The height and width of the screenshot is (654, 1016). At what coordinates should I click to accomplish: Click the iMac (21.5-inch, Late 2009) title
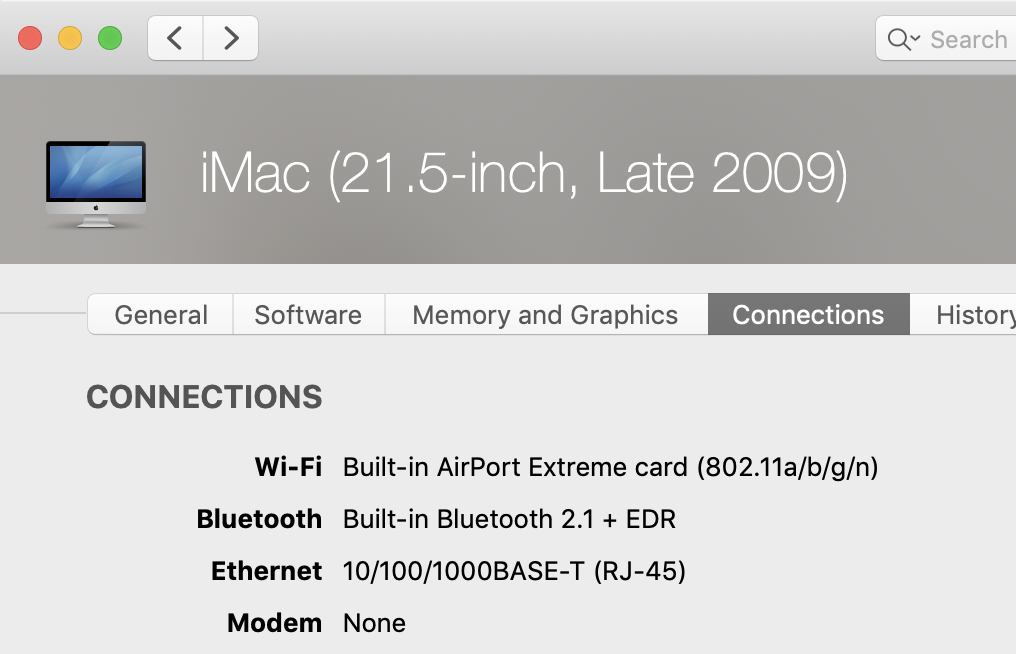[x=523, y=175]
